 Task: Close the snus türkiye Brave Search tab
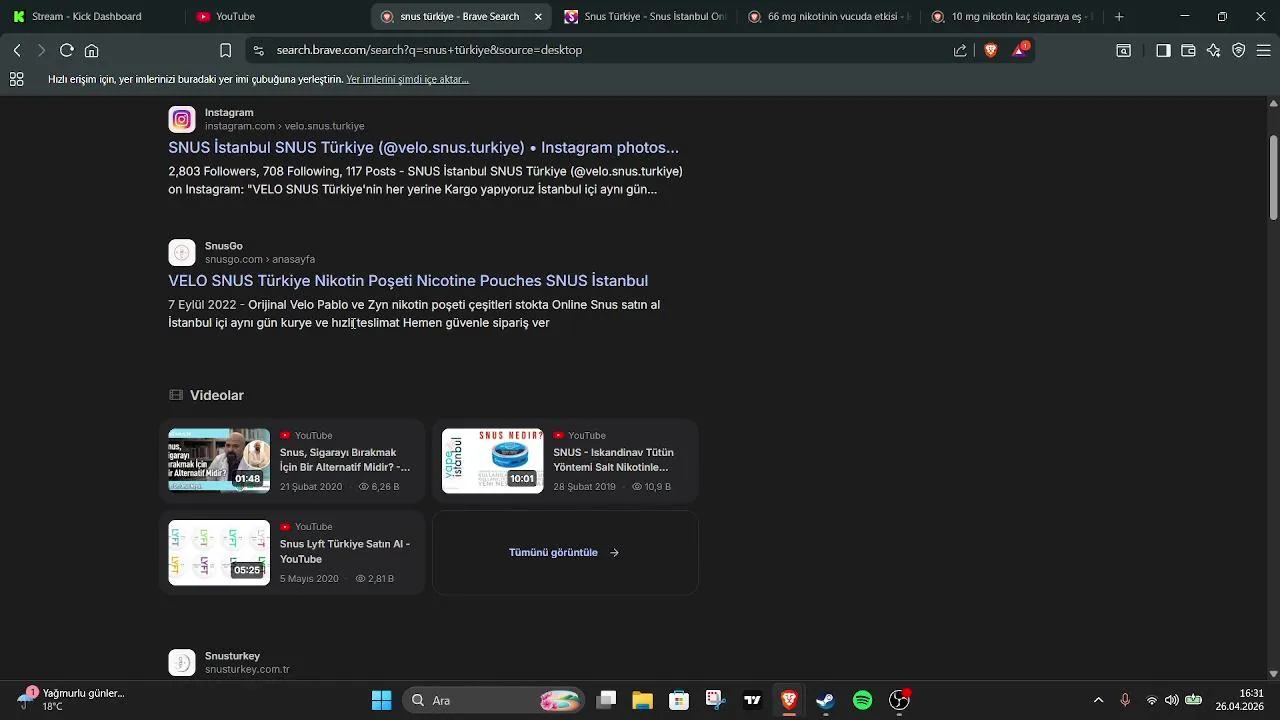pyautogui.click(x=538, y=17)
